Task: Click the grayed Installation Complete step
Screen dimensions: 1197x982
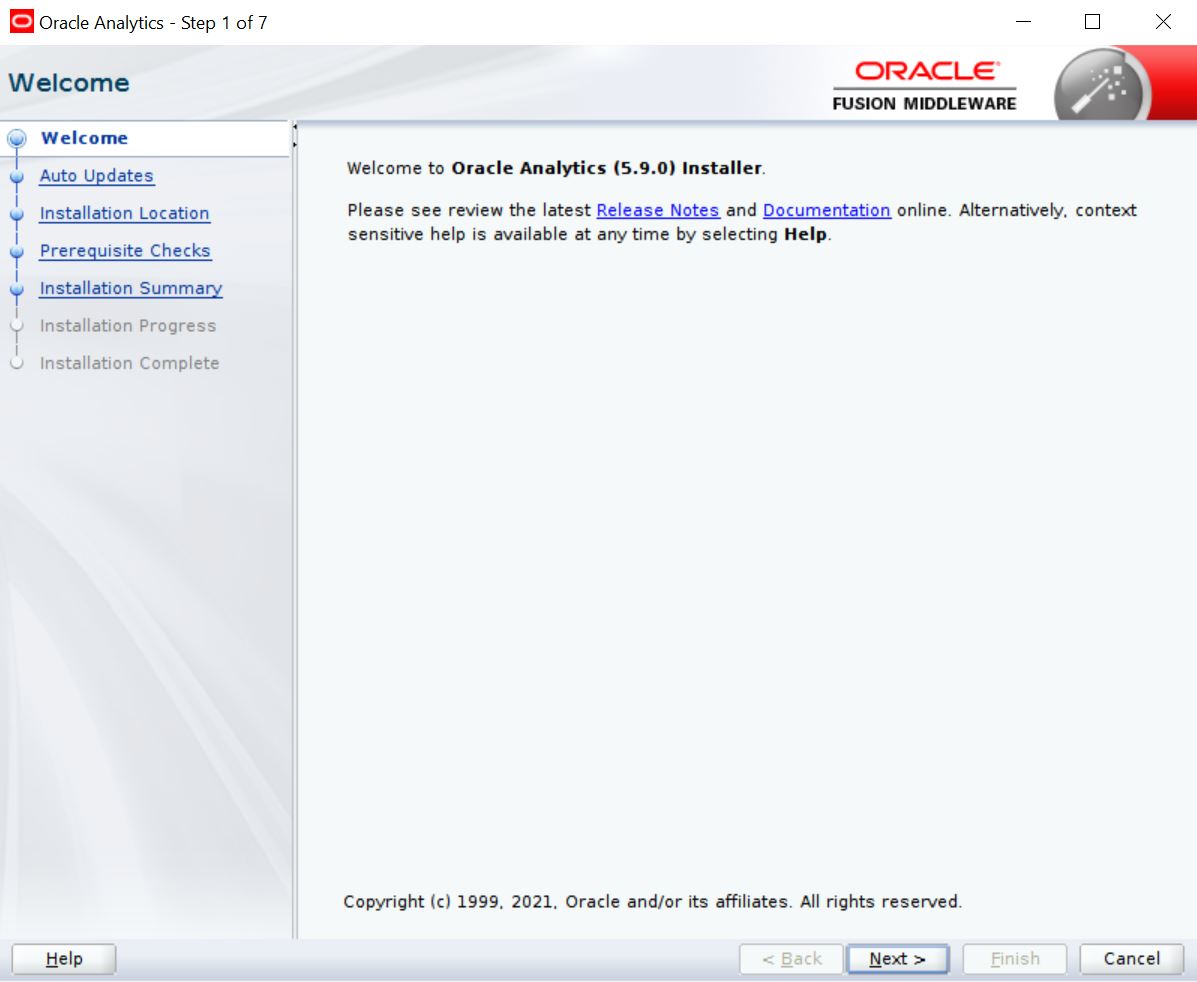Action: [130, 363]
